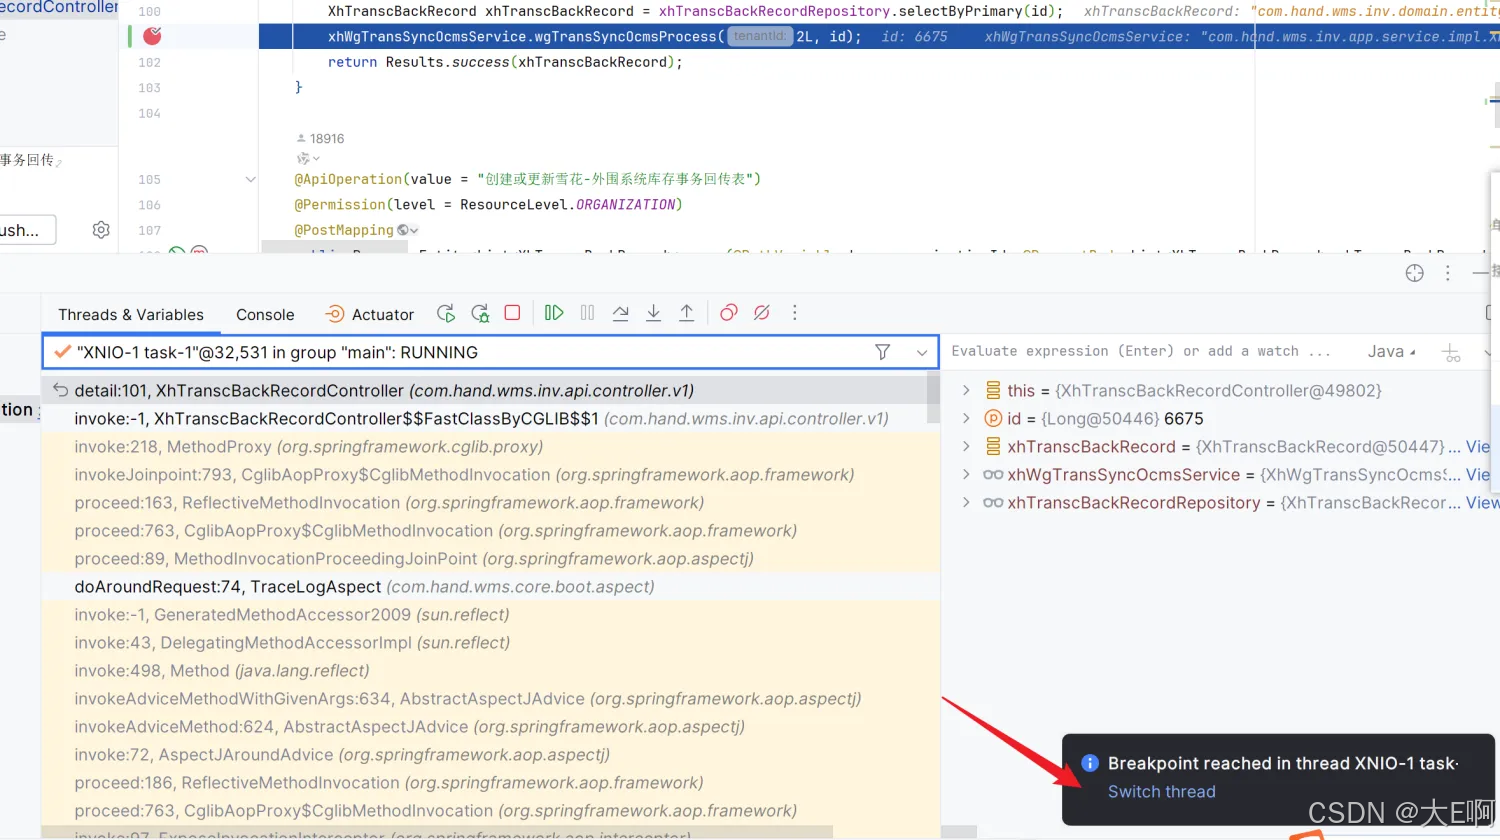Open the thread selector dropdown arrow
The image size is (1500, 840).
pos(922,352)
